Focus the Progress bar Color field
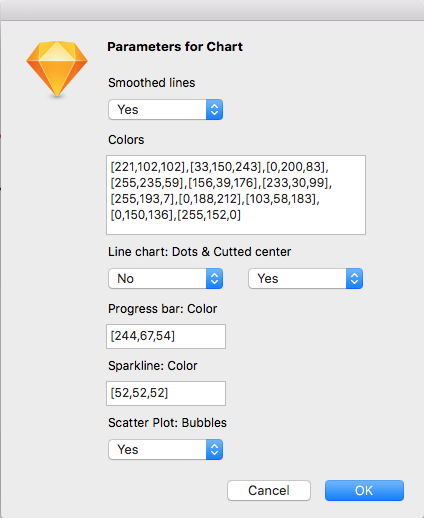This screenshot has height=518, width=424. coord(166,336)
